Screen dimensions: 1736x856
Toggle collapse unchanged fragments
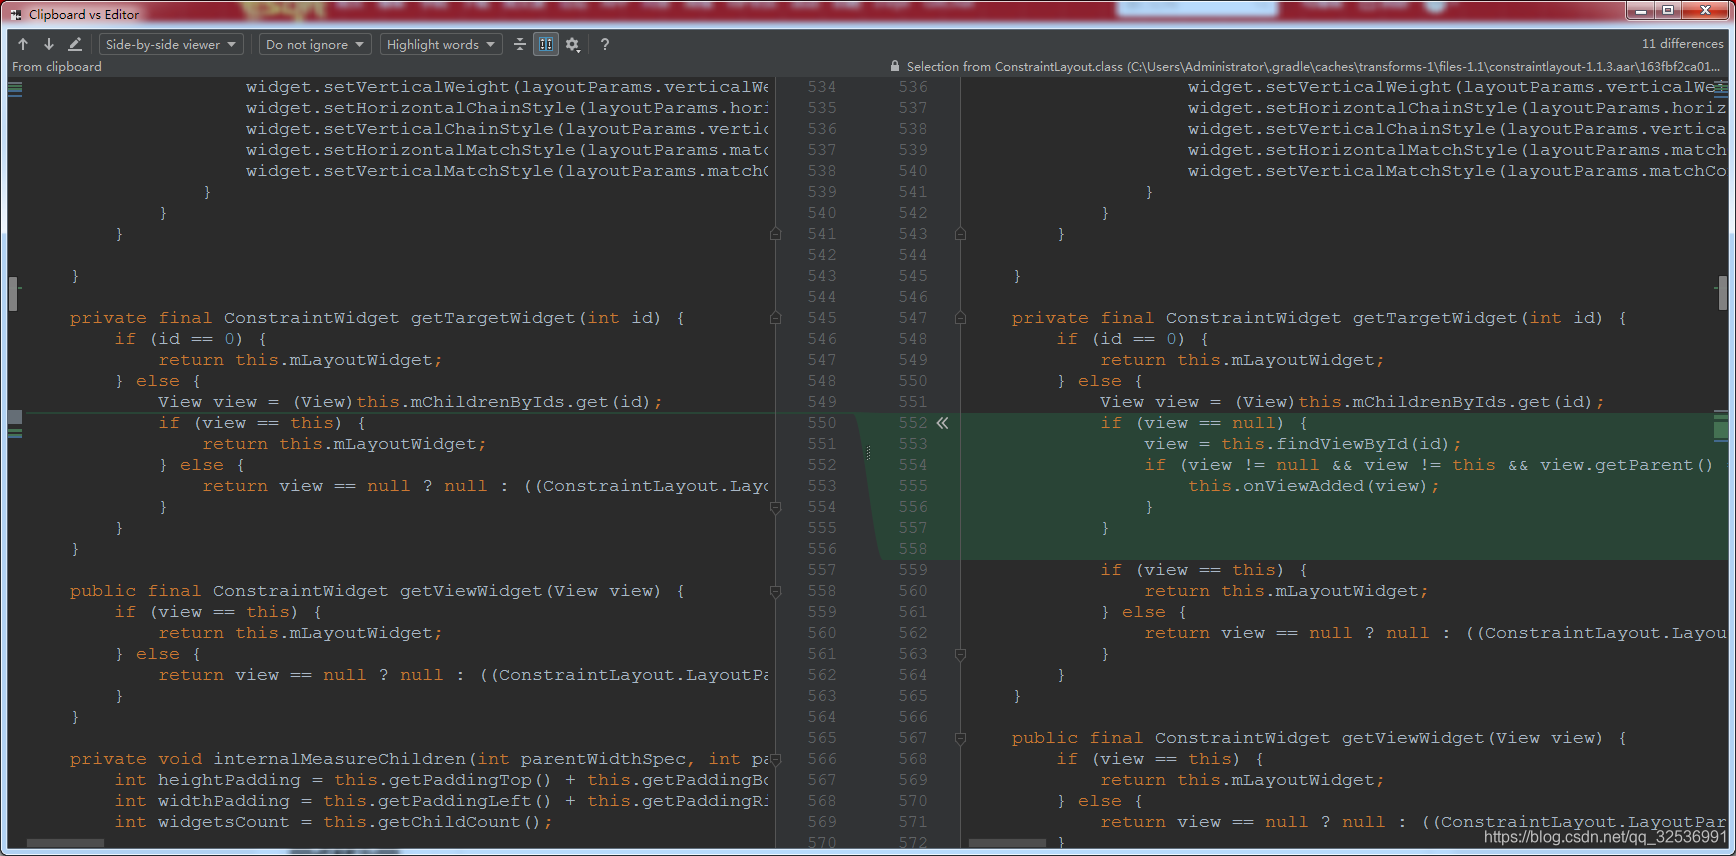[x=520, y=44]
